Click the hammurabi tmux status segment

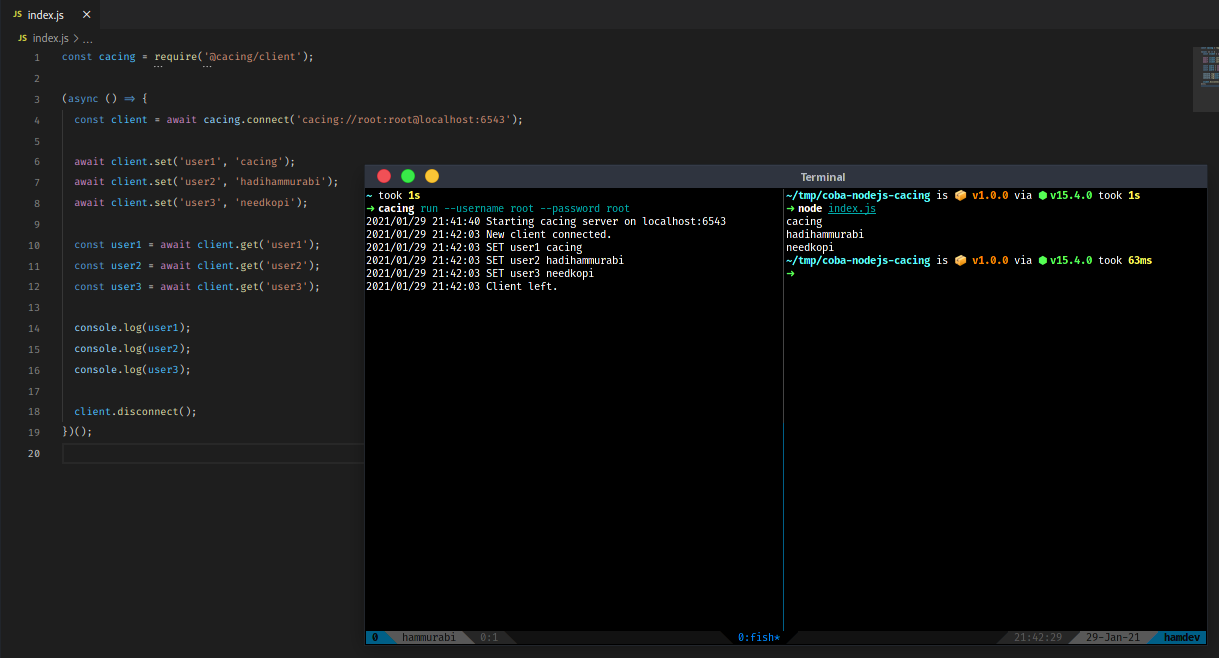coord(428,637)
